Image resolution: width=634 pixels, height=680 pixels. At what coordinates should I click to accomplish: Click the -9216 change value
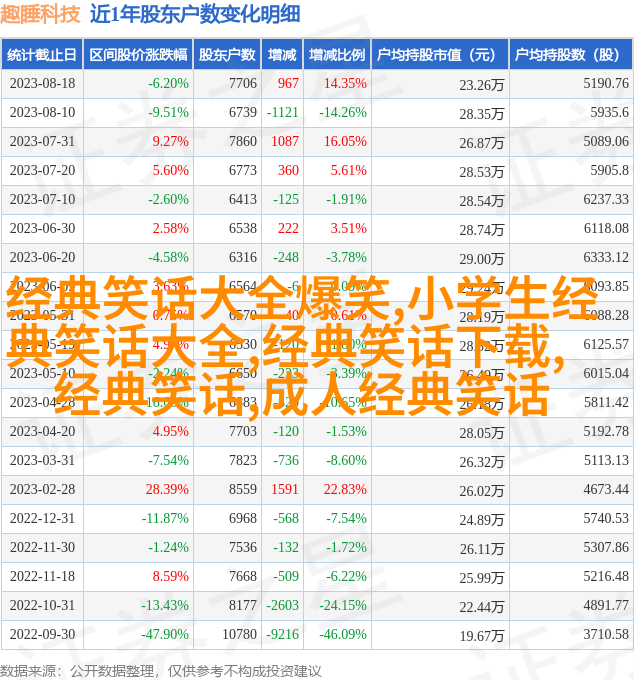point(283,634)
